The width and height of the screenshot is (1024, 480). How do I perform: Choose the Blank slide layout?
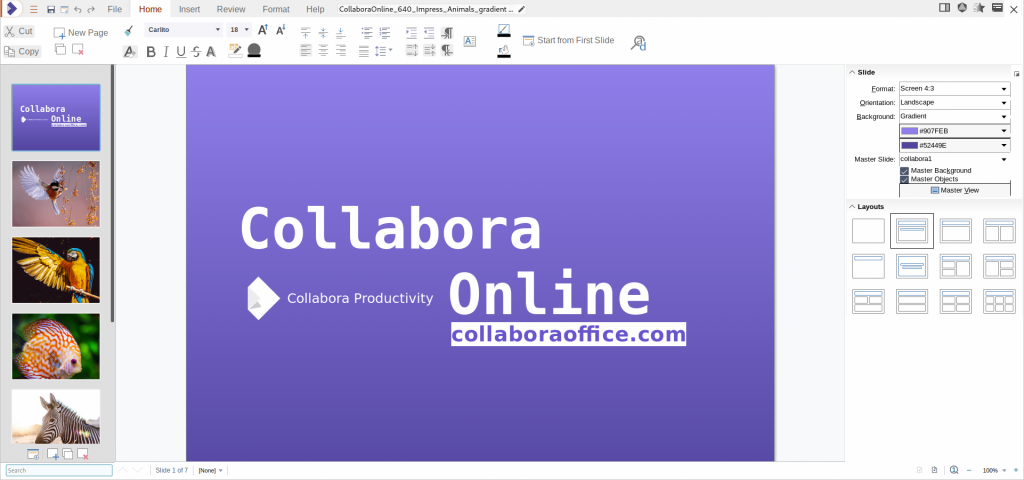coord(868,231)
